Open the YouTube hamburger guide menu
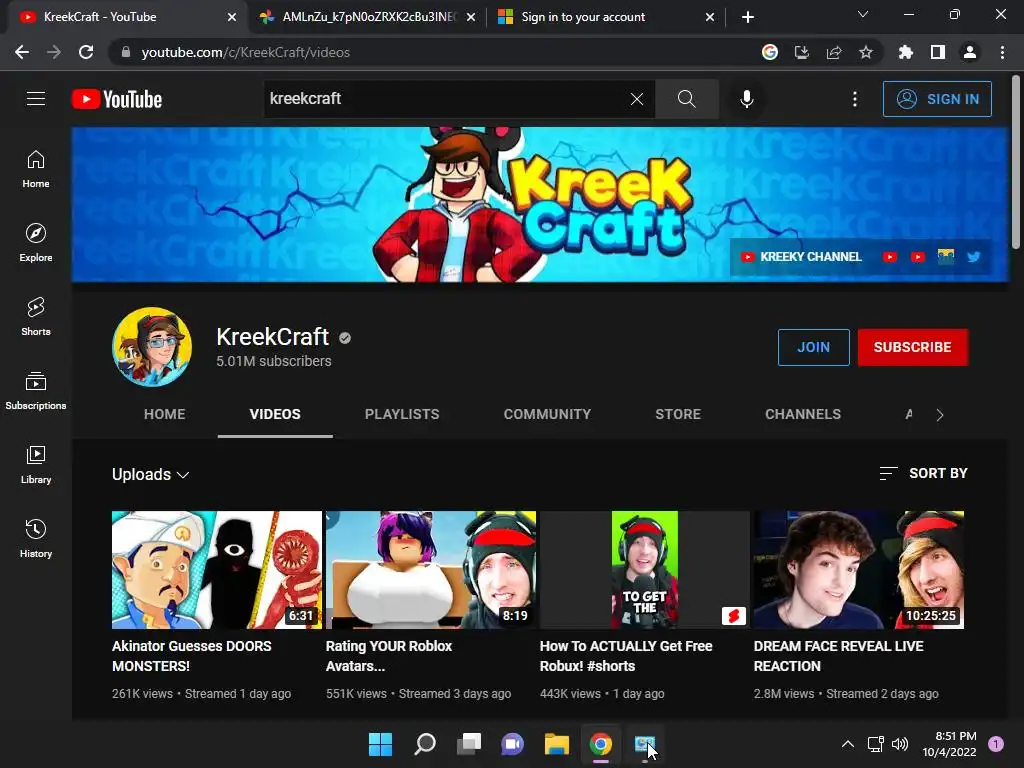The width and height of the screenshot is (1024, 768). 36,99
